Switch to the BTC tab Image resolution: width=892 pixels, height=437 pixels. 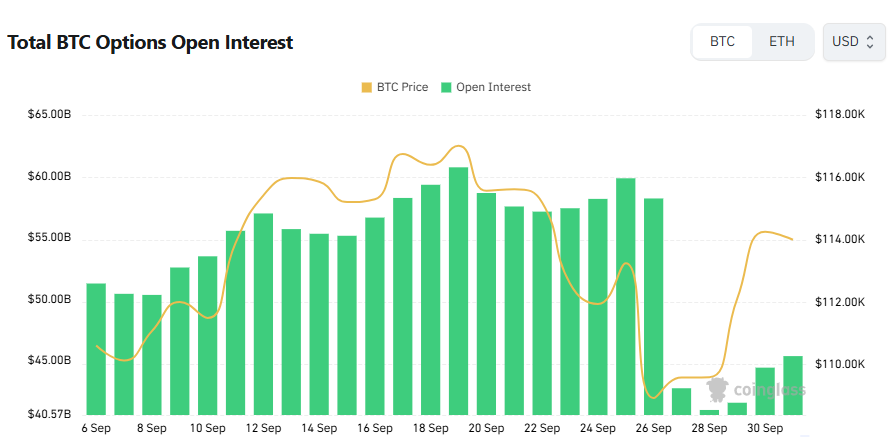(722, 42)
